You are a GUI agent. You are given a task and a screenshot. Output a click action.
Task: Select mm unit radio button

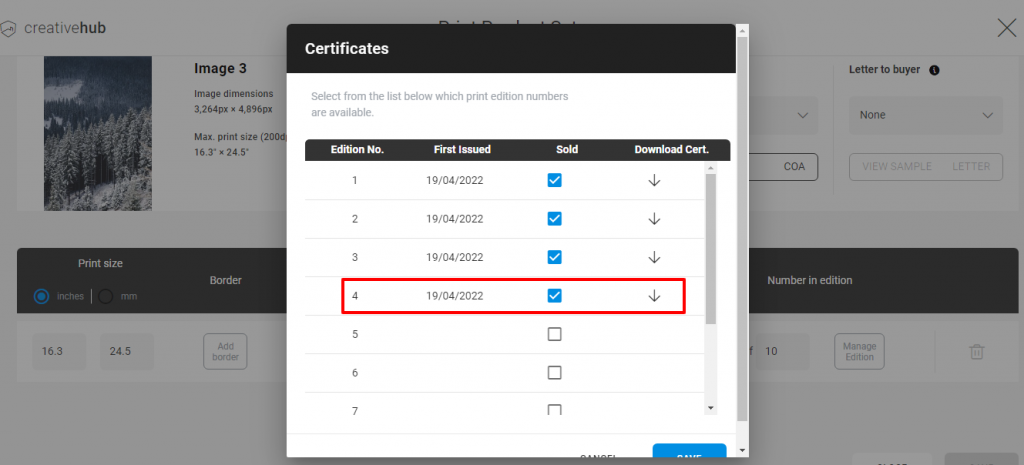(106, 297)
